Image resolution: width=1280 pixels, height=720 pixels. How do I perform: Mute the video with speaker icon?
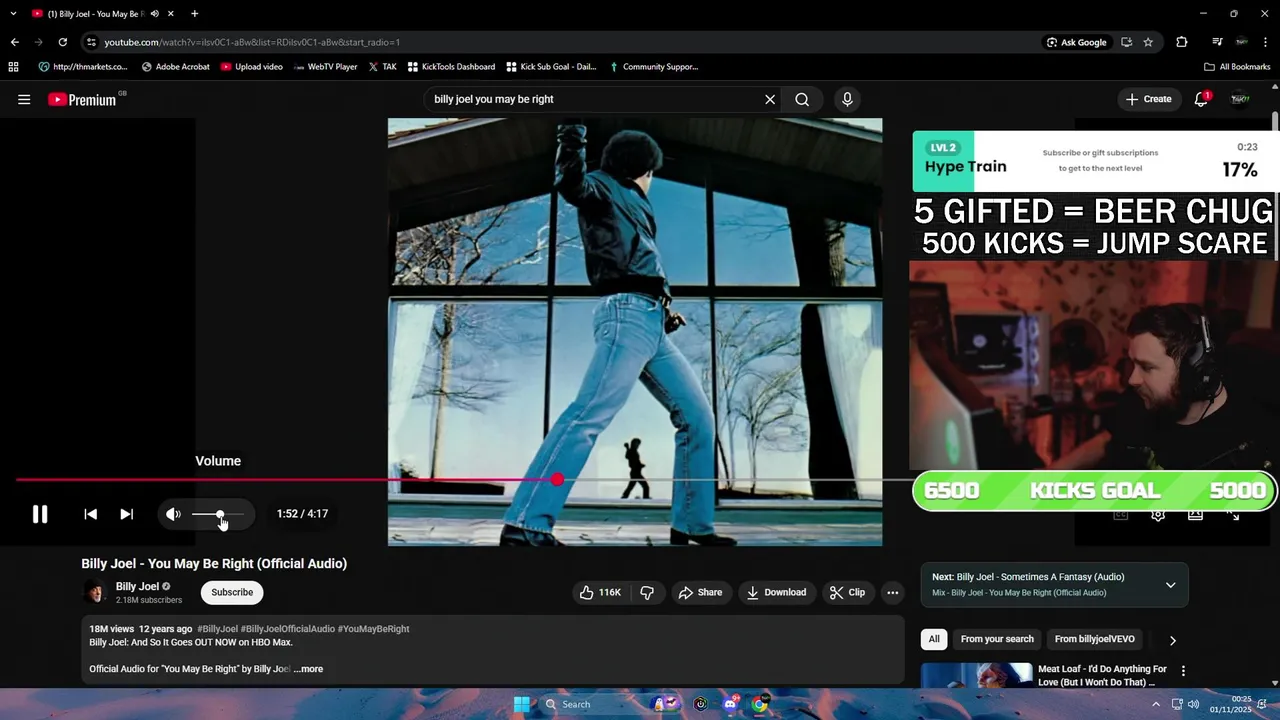click(x=173, y=514)
